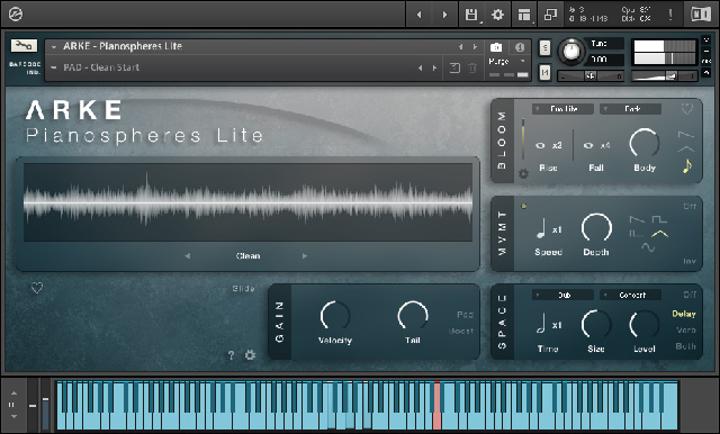Select triangle shape in Bloom panel
This screenshot has width=720, height=434.
[x=686, y=149]
